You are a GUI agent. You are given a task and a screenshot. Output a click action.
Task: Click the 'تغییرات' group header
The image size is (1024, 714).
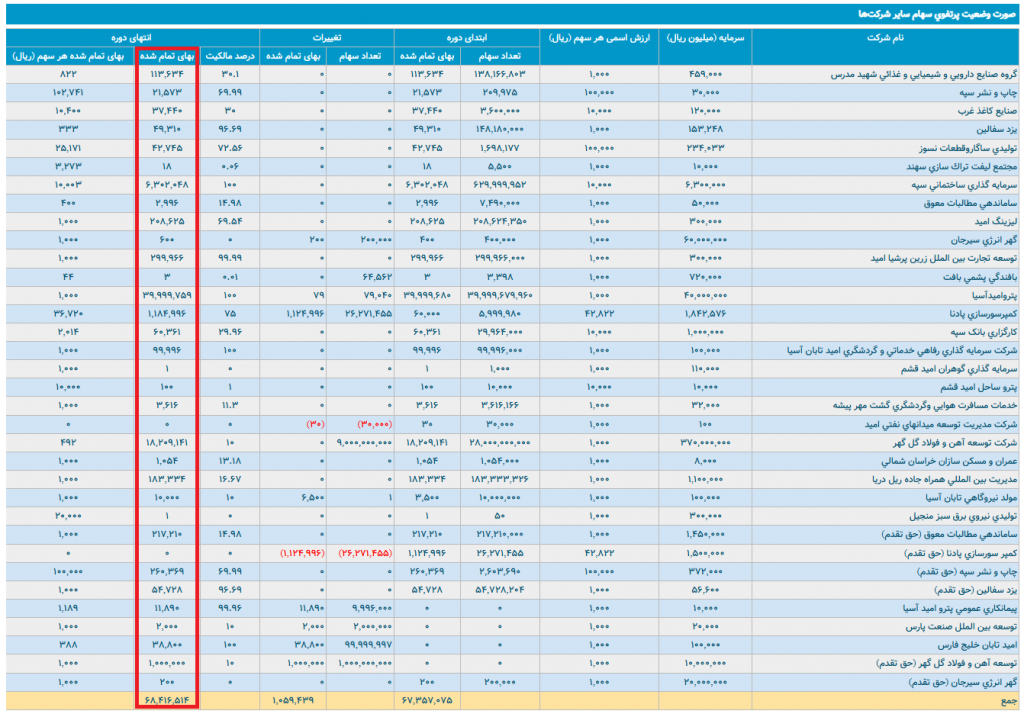[x=327, y=38]
